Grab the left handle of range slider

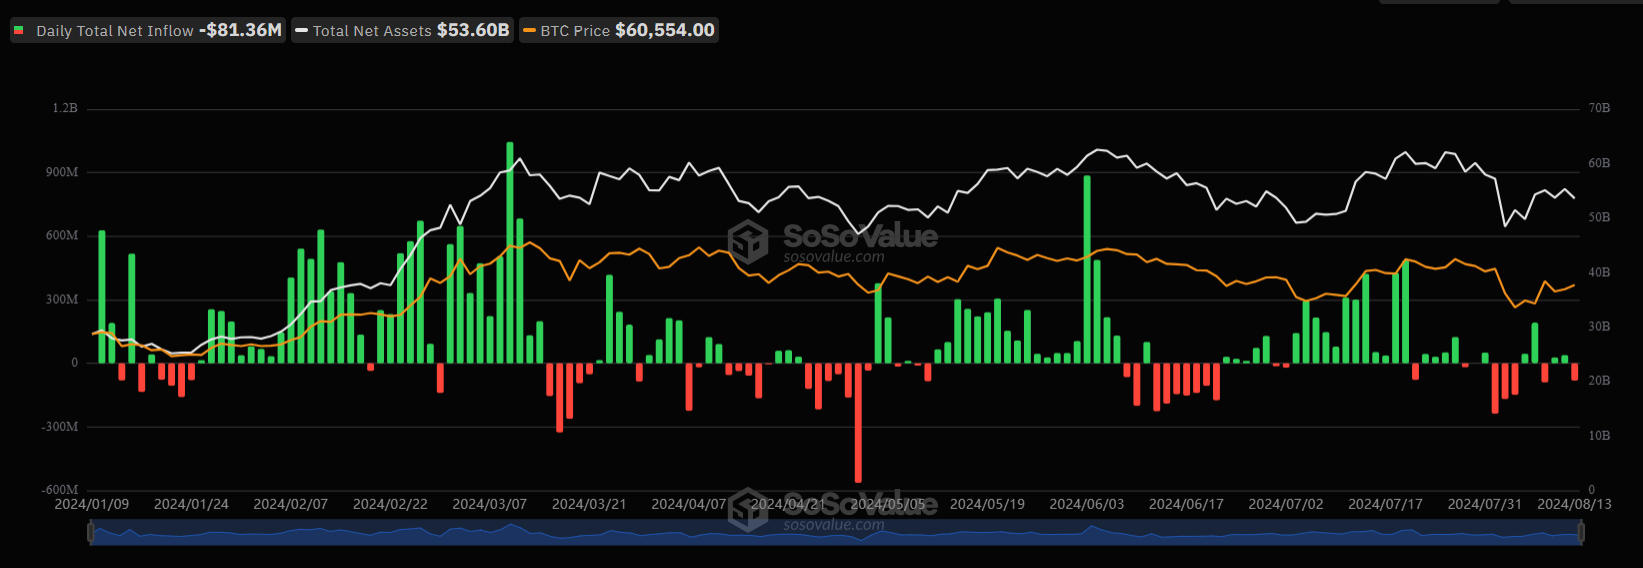[x=91, y=534]
